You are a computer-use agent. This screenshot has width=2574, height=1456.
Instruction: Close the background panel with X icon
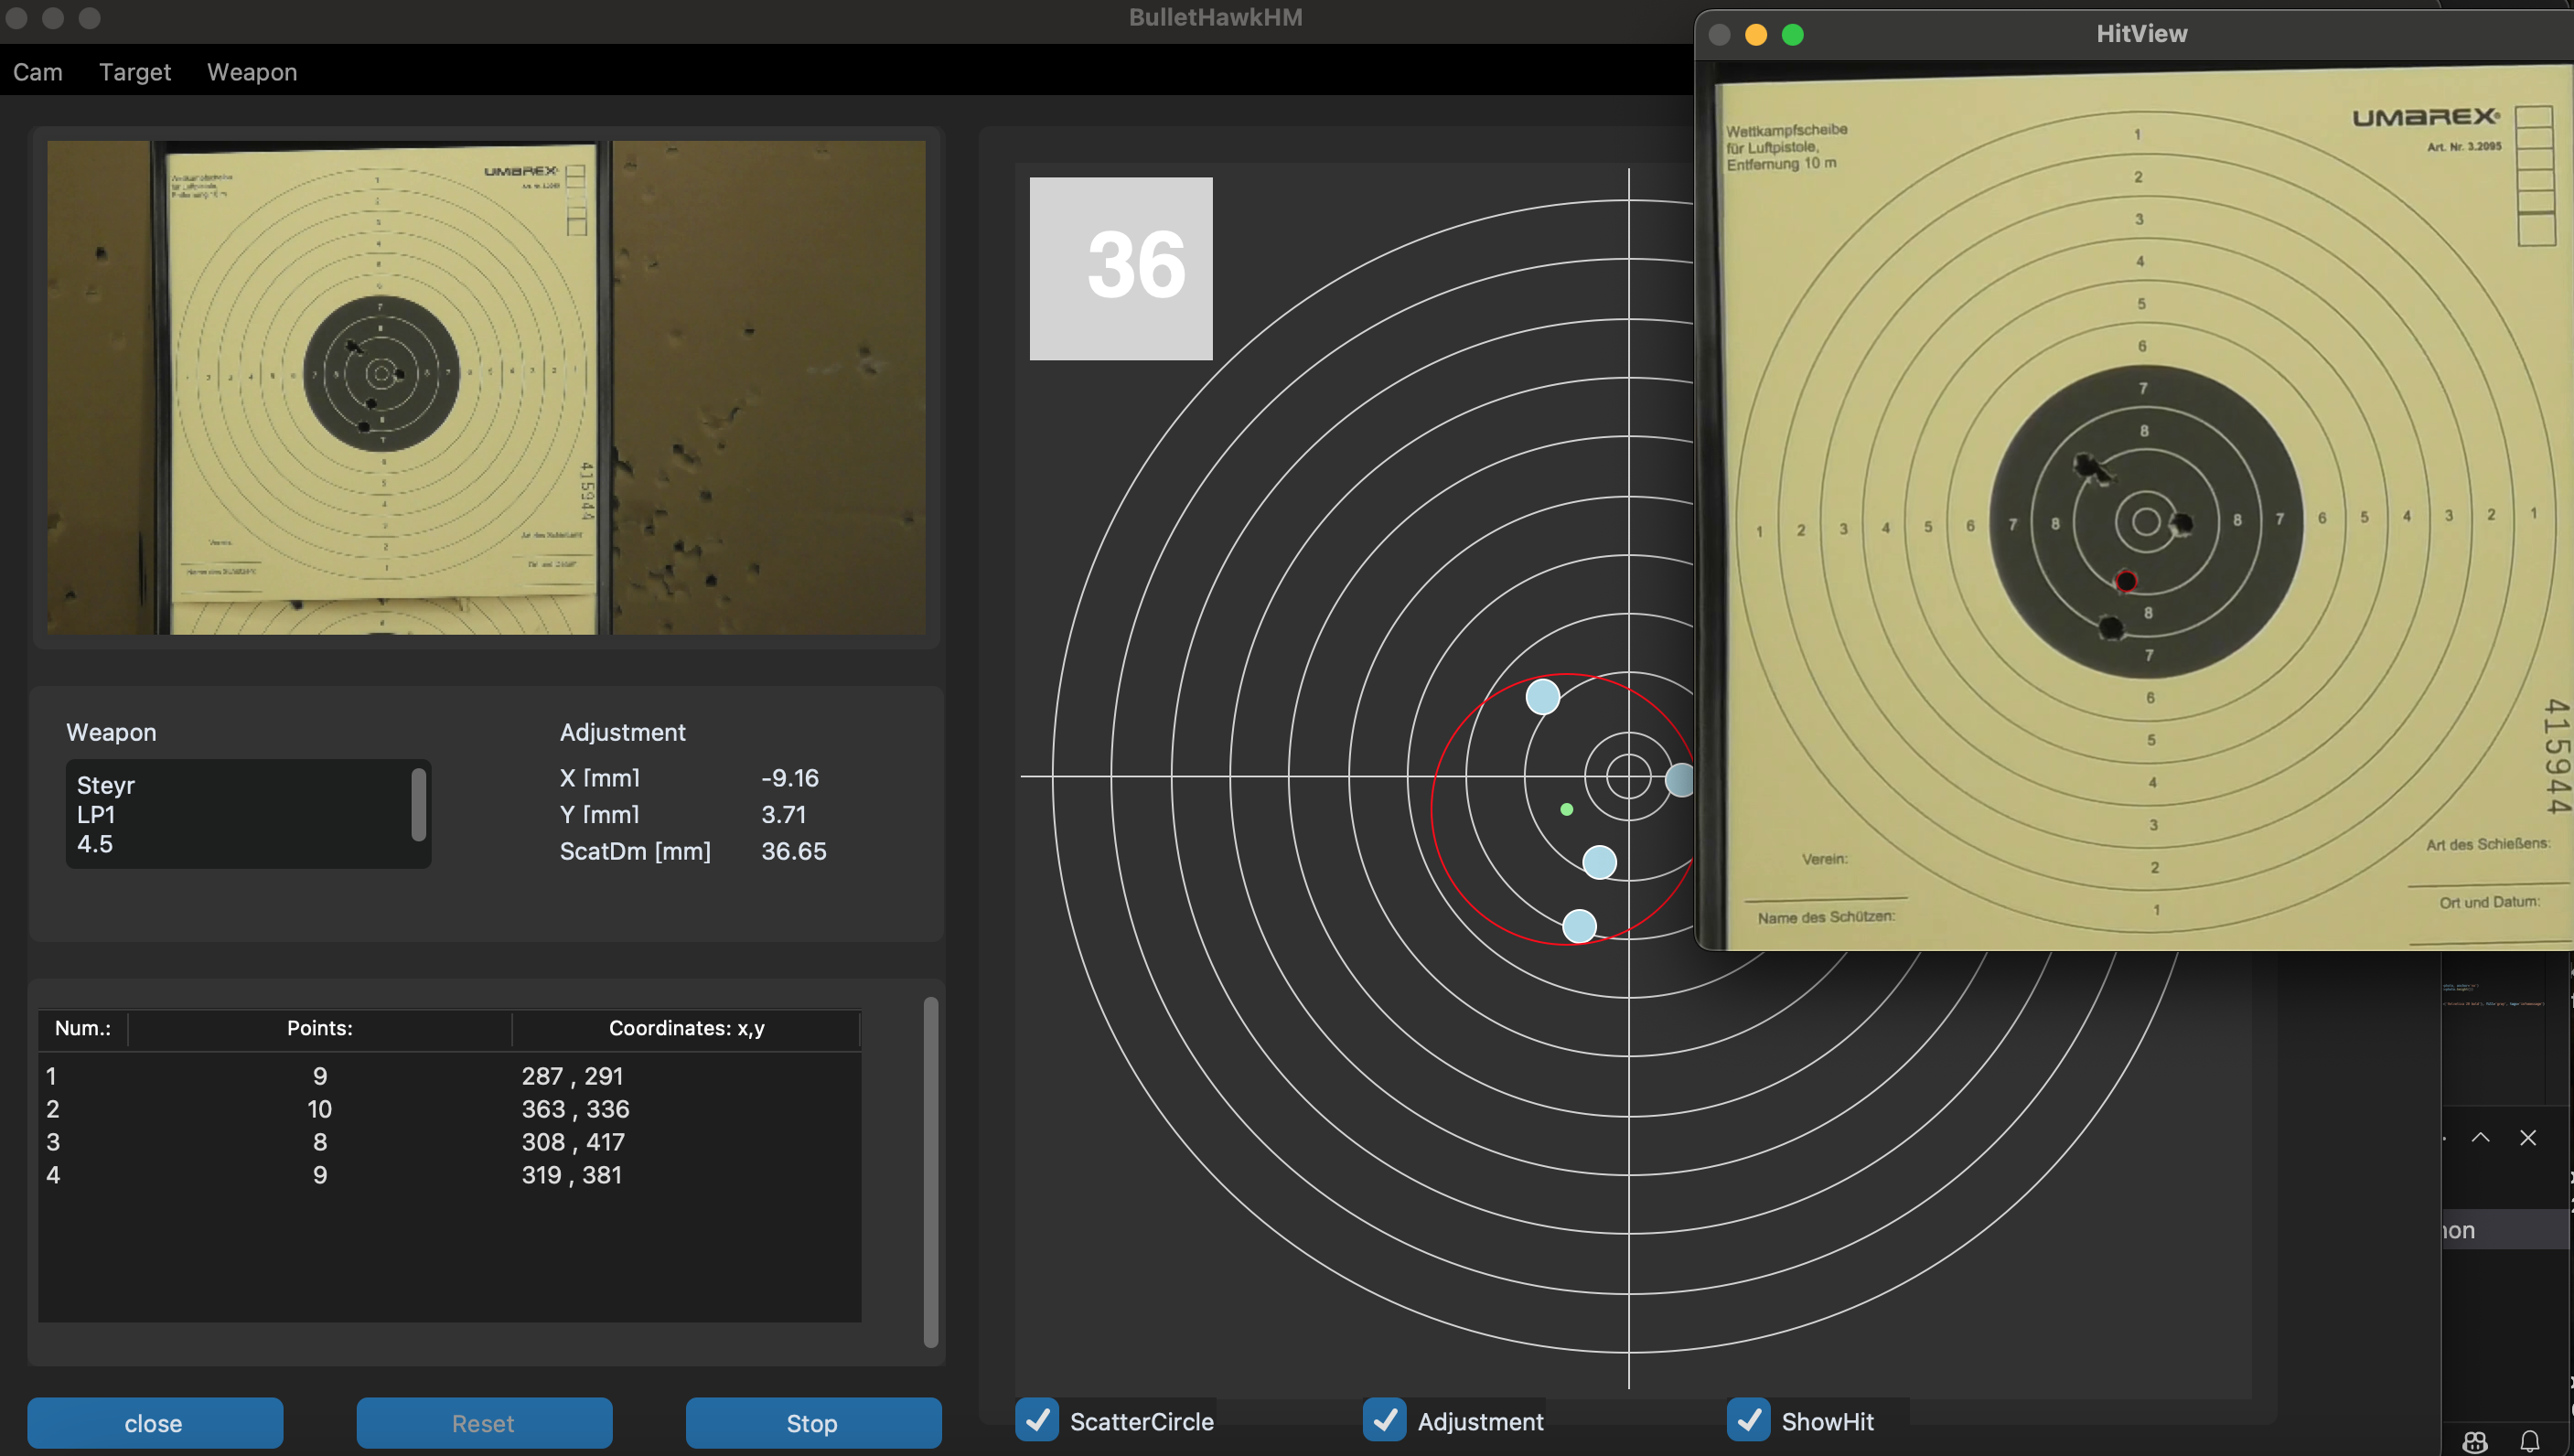pos(2528,1138)
